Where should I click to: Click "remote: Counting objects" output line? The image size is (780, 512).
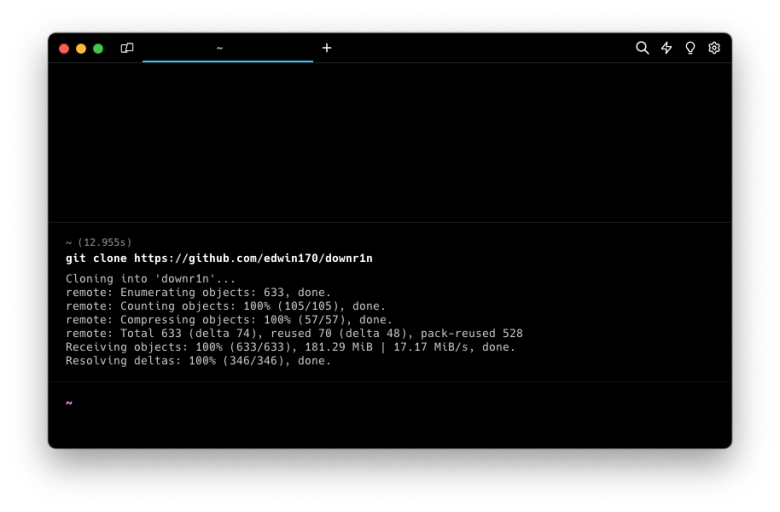[225, 306]
